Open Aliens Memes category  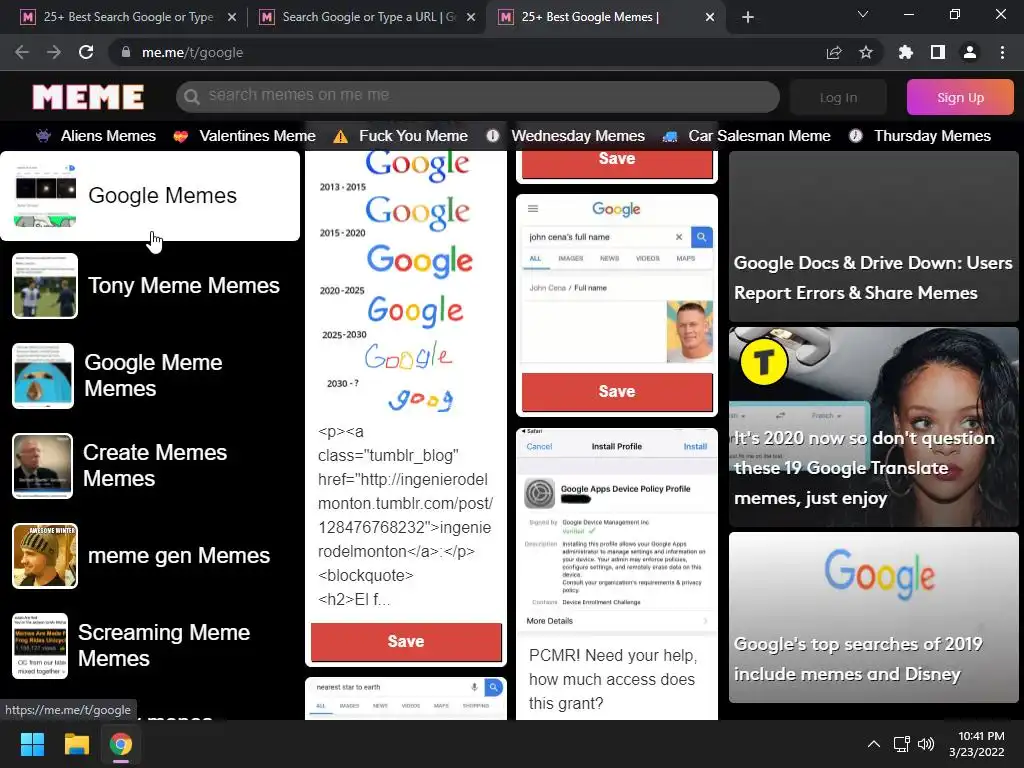pyautogui.click(x=108, y=136)
